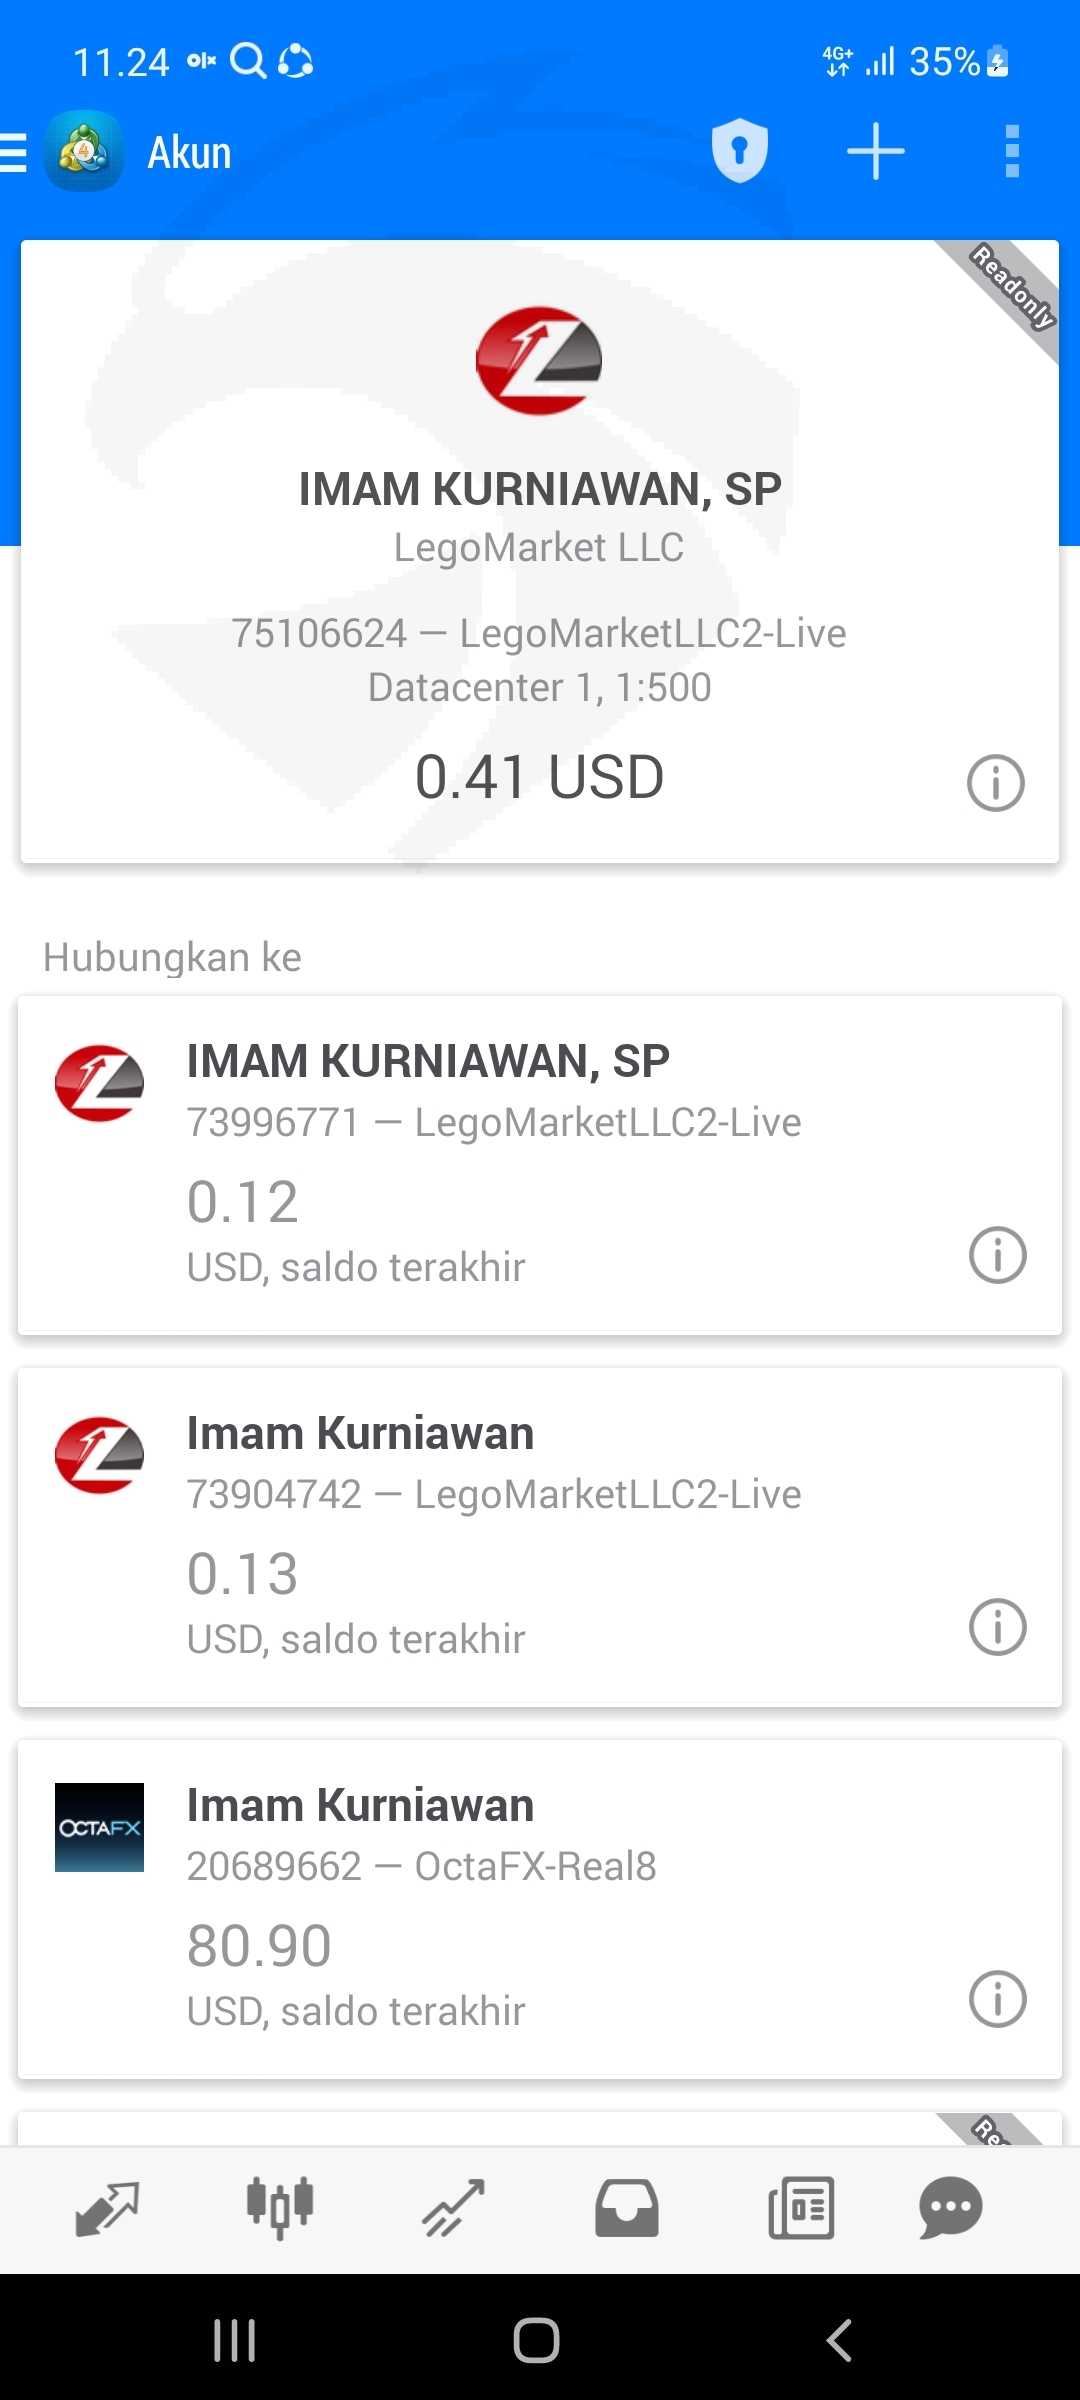The width and height of the screenshot is (1080, 2400).
Task: Tap the MetaTrader app logo
Action: coord(84,152)
